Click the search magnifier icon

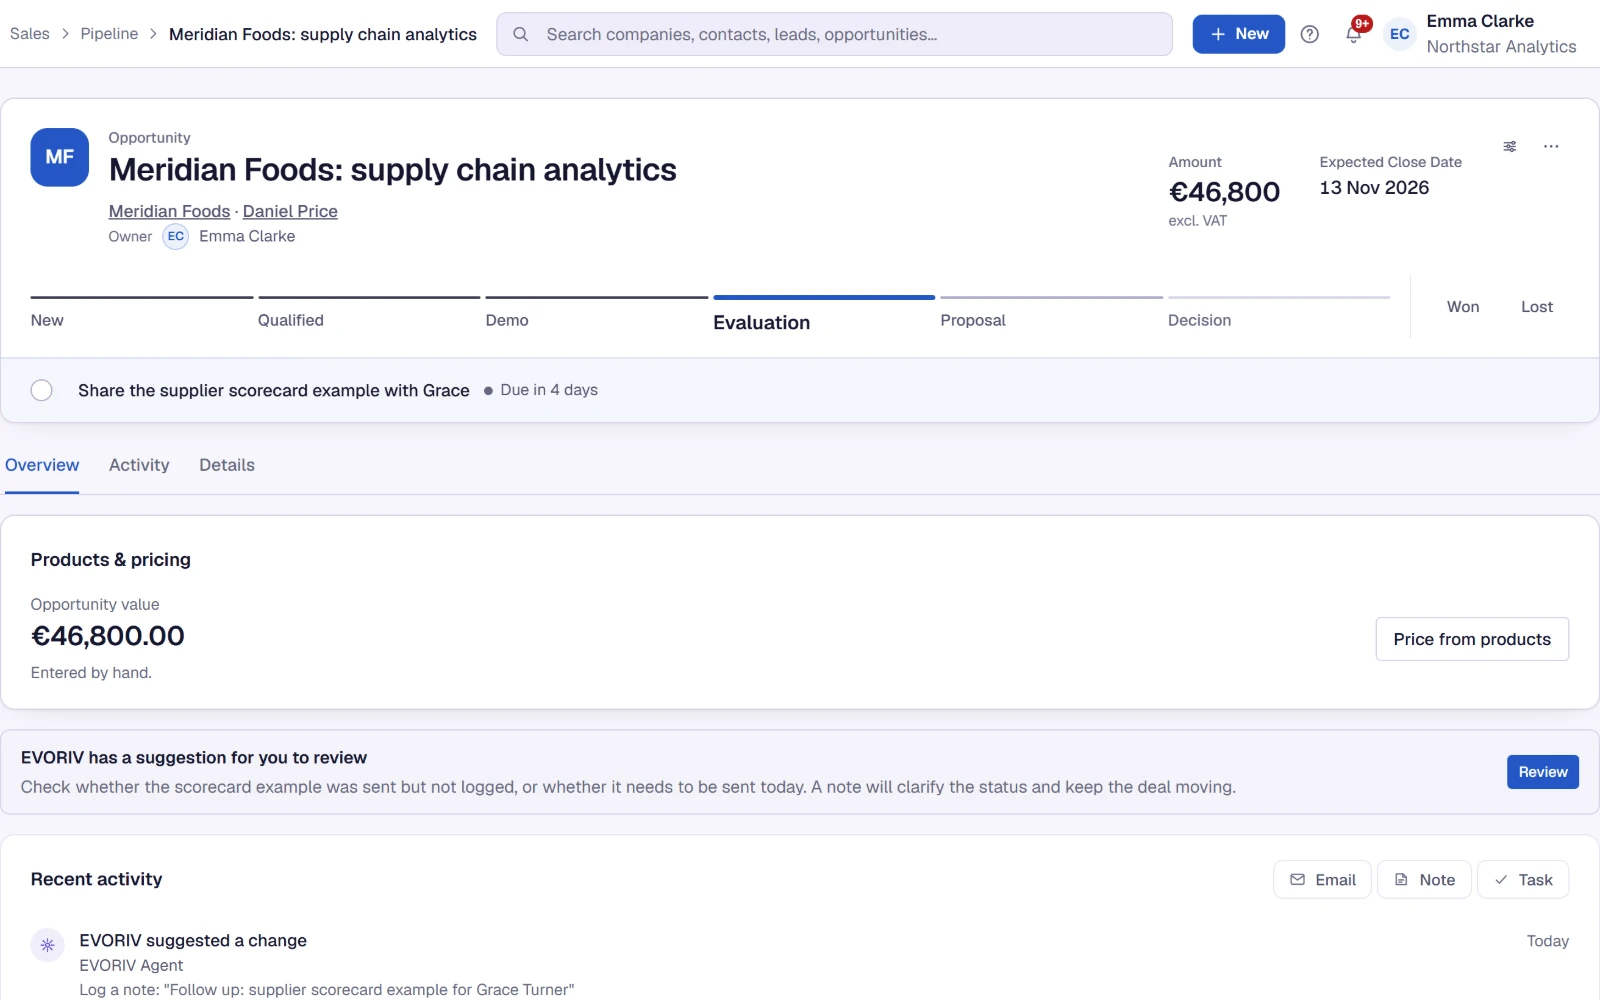coord(520,34)
